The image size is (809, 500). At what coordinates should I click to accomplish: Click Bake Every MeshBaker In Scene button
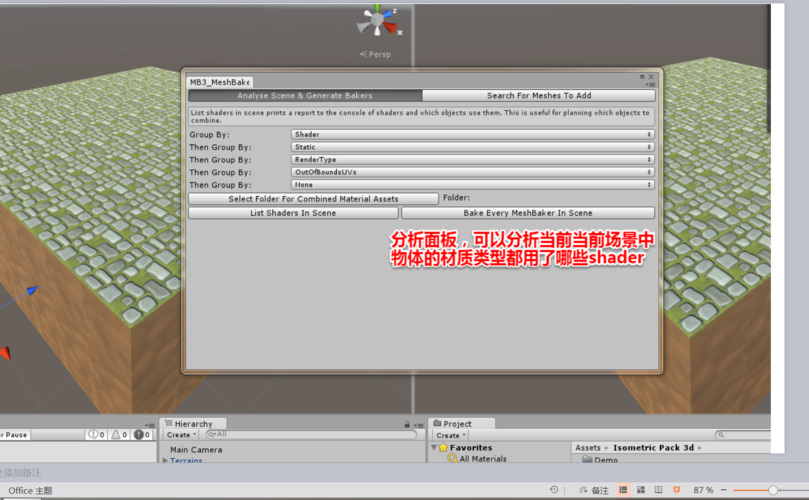point(528,213)
